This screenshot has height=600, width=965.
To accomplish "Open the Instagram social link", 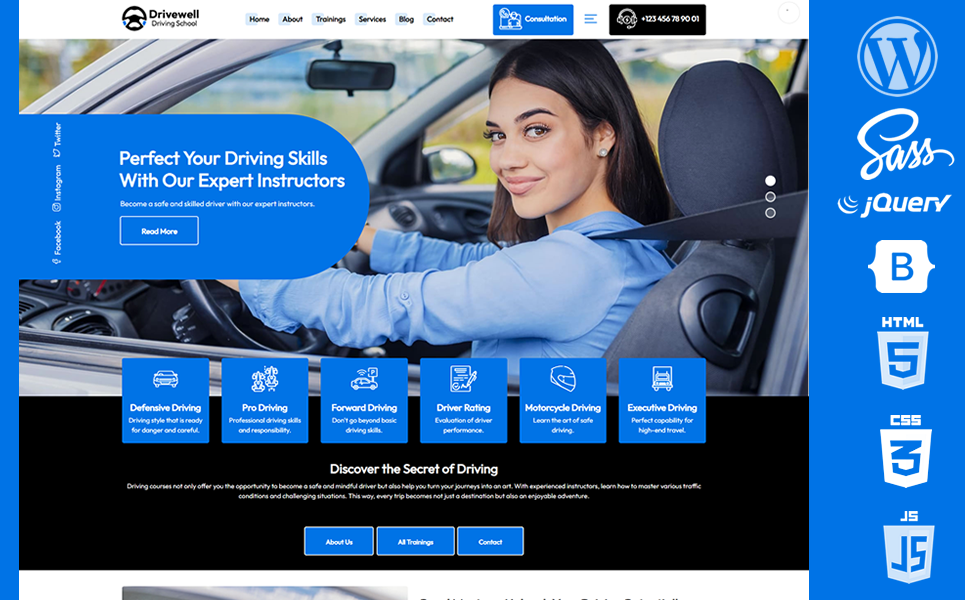I will pos(57,187).
